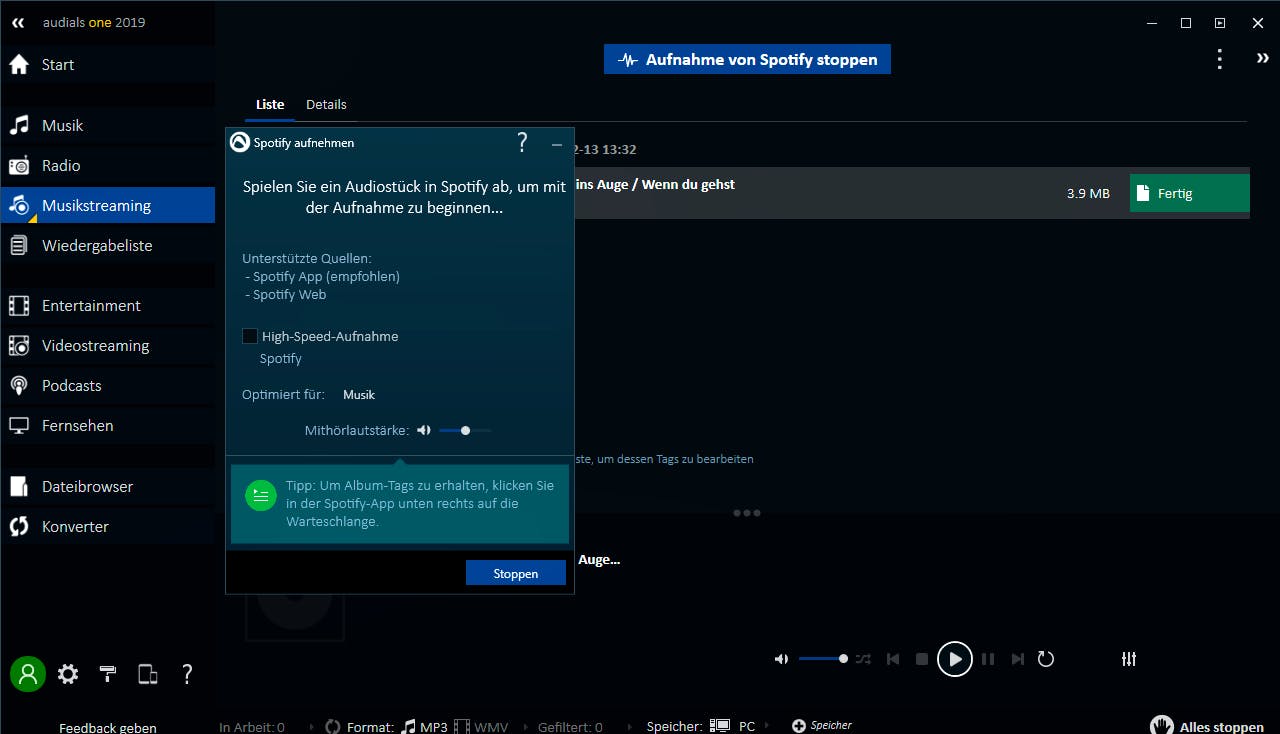
Task: Click Alles stoppen
Action: tap(1207, 726)
